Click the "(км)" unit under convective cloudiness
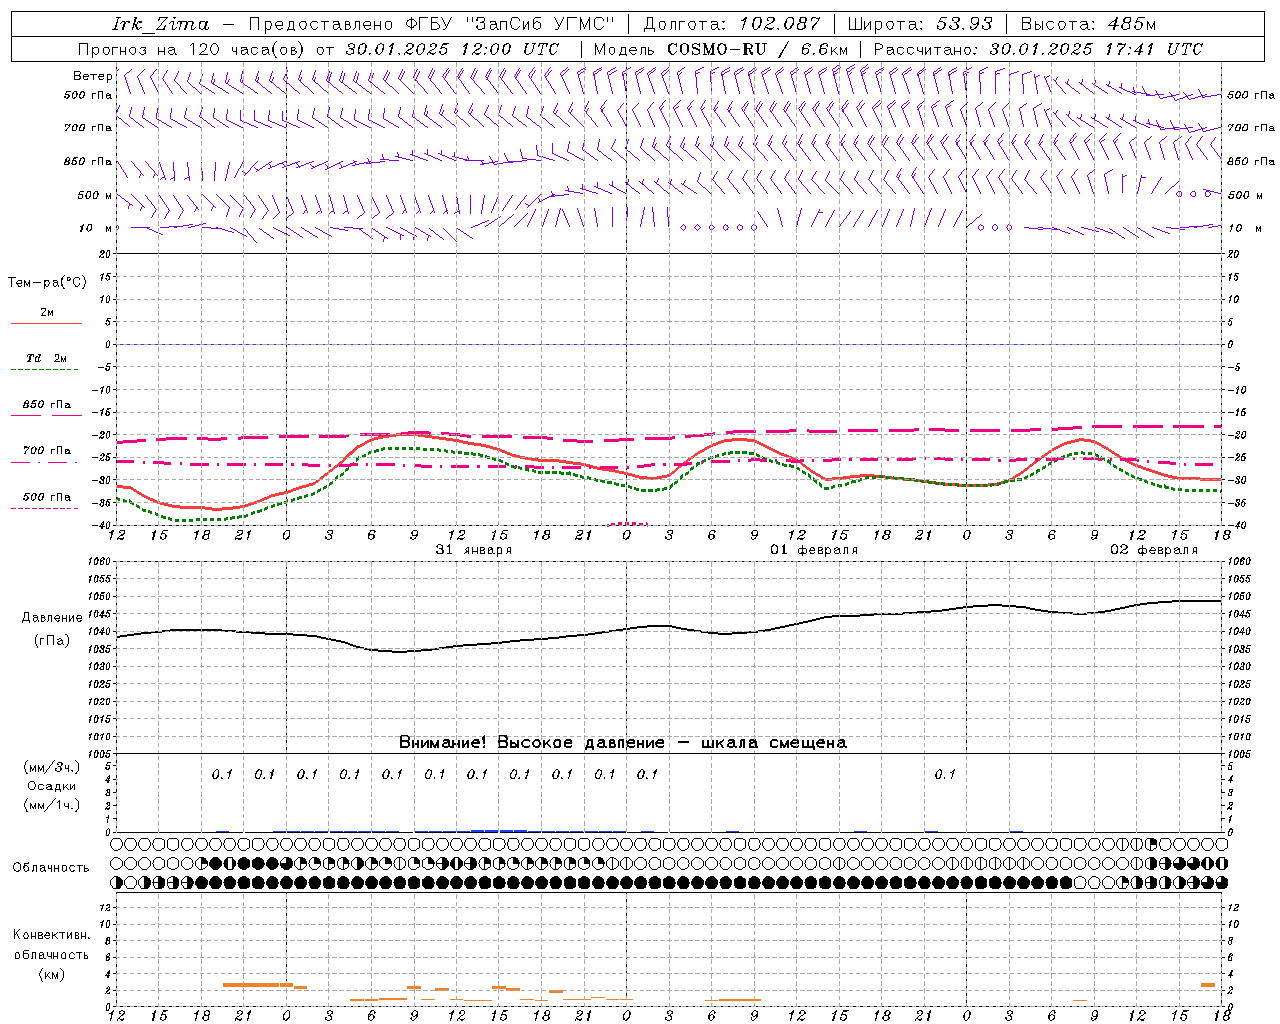1280x1024 pixels. (52, 974)
